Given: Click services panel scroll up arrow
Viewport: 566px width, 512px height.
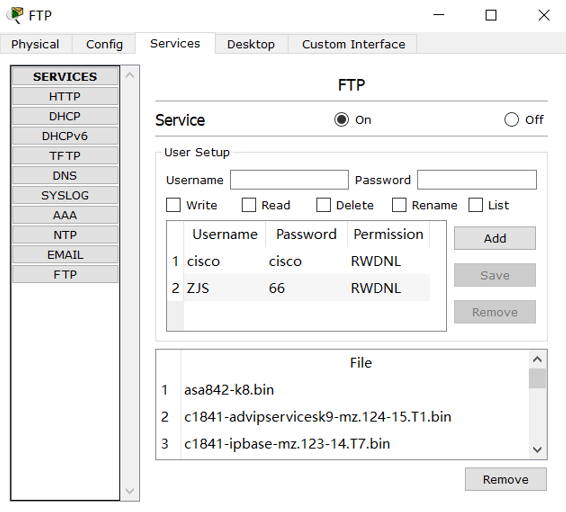Looking at the screenshot, I should click(130, 75).
